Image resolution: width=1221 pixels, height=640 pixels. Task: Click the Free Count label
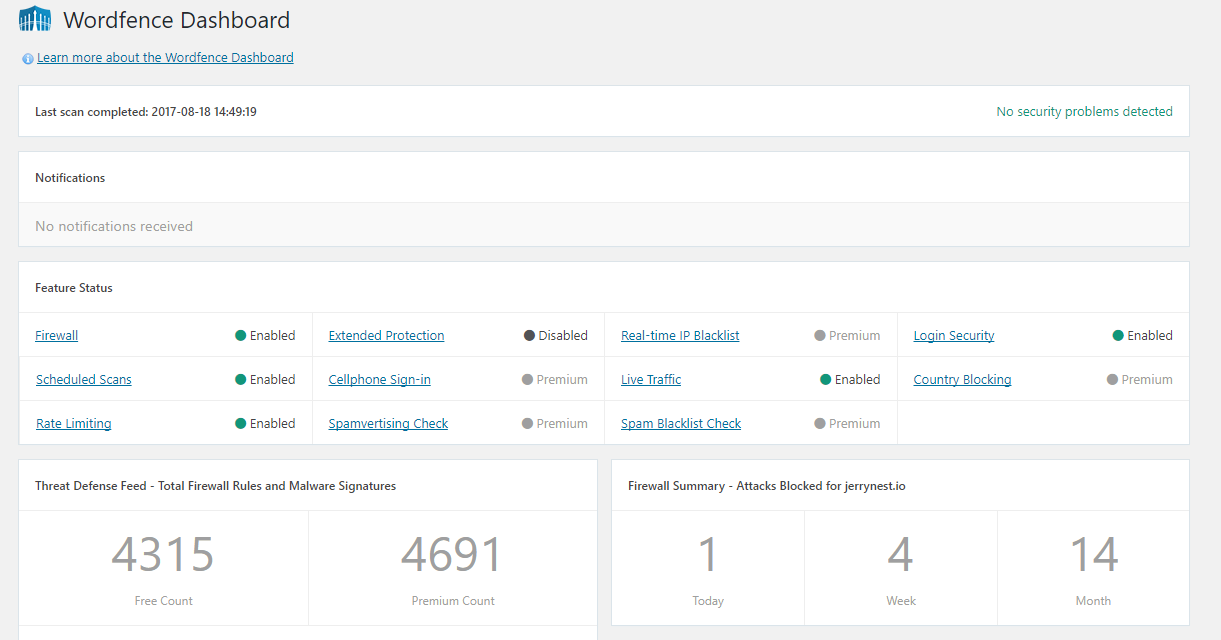[164, 601]
